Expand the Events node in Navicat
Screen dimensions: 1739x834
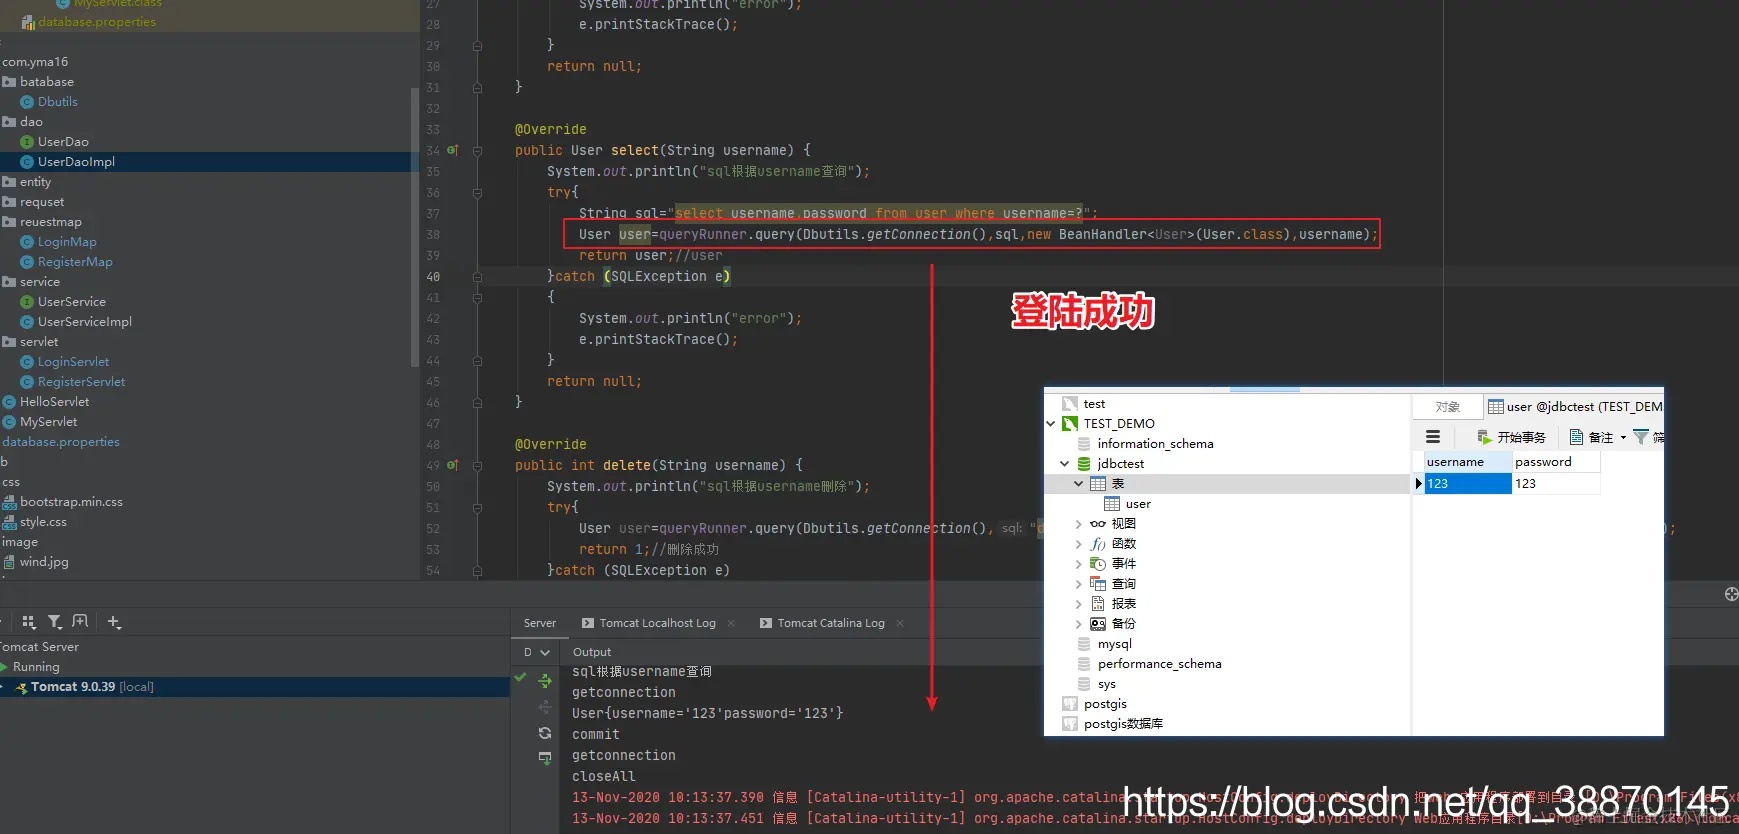coord(1079,564)
